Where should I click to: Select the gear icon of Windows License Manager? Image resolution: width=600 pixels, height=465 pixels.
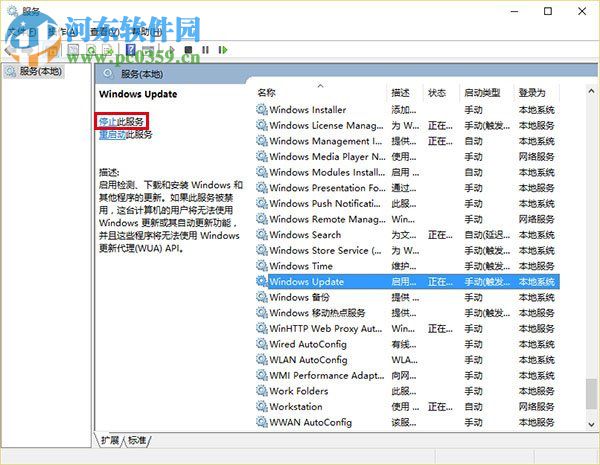click(x=262, y=126)
